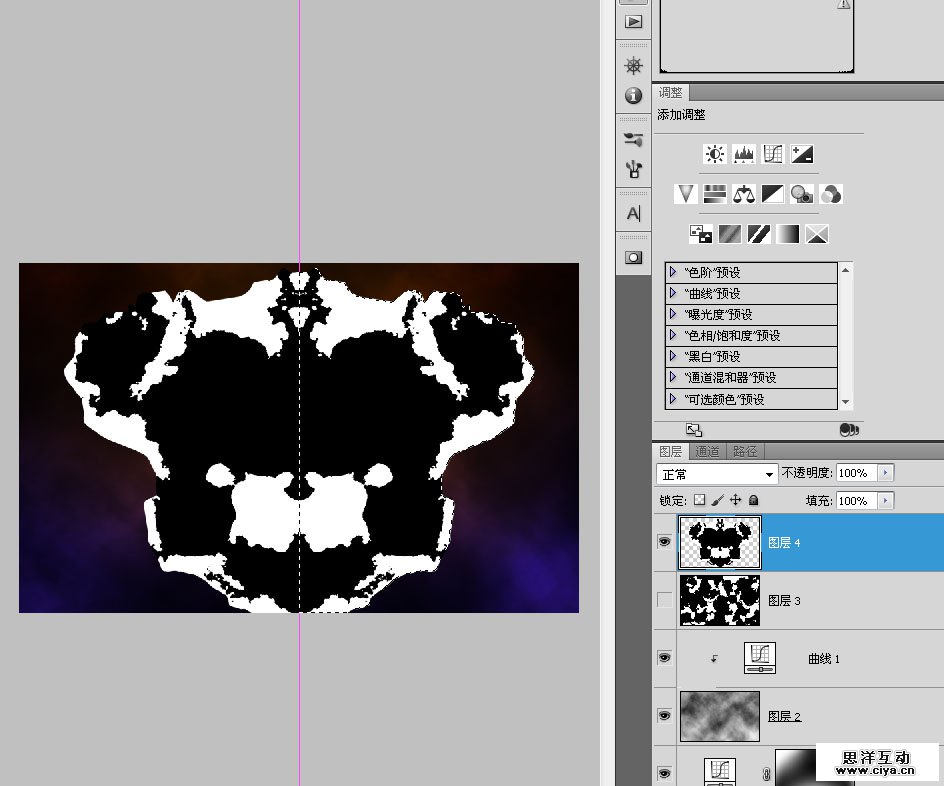
Task: Click the Gradient Map adjustment icon
Action: (x=789, y=234)
